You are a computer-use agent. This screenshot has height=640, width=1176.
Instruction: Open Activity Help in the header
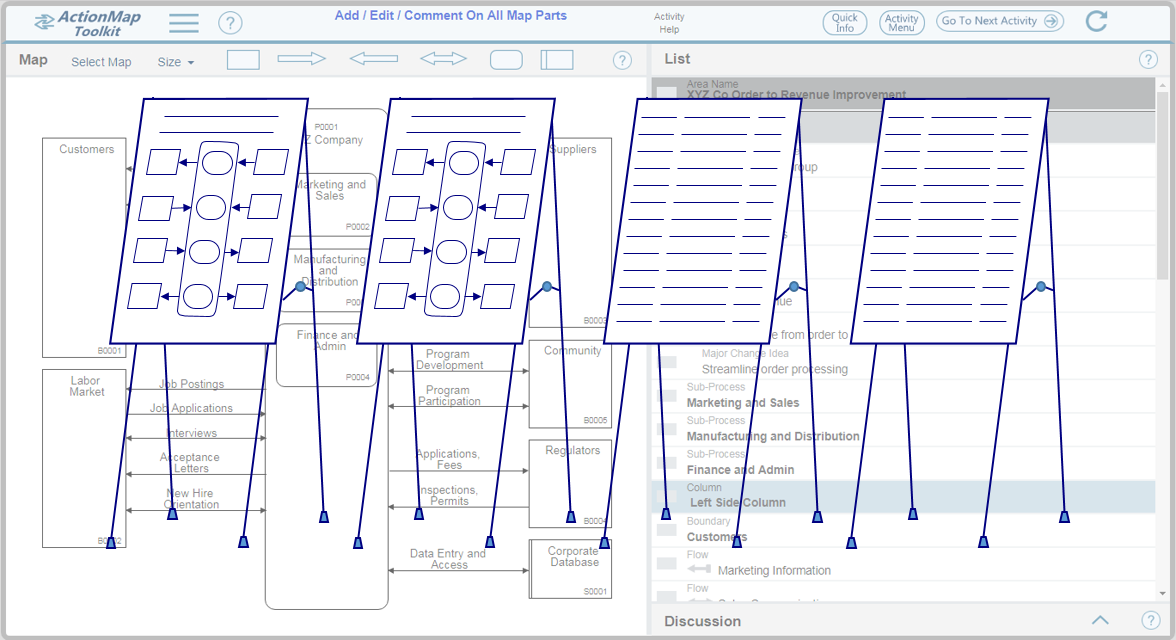(669, 23)
